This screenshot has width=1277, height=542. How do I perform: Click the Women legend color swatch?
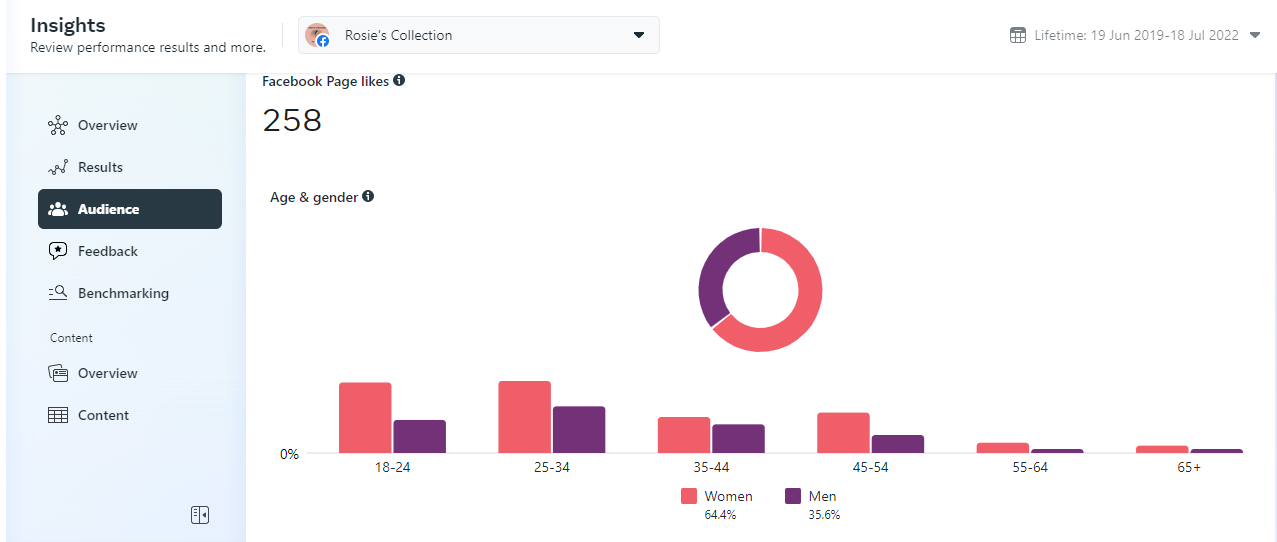689,496
